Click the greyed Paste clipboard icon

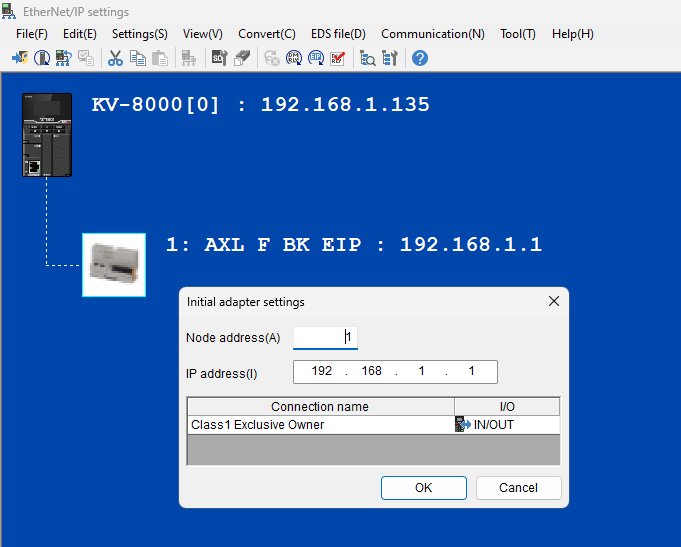(x=160, y=58)
